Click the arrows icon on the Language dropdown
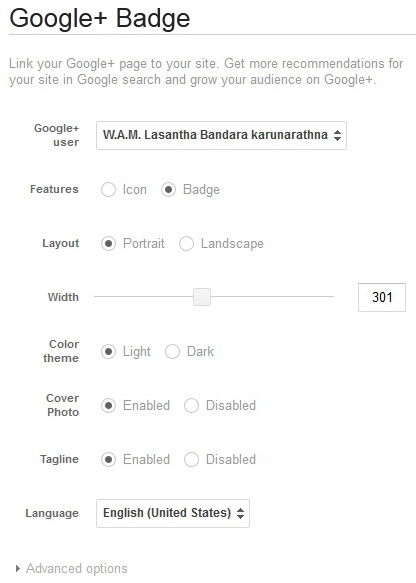The height and width of the screenshot is (583, 416). coord(241,513)
